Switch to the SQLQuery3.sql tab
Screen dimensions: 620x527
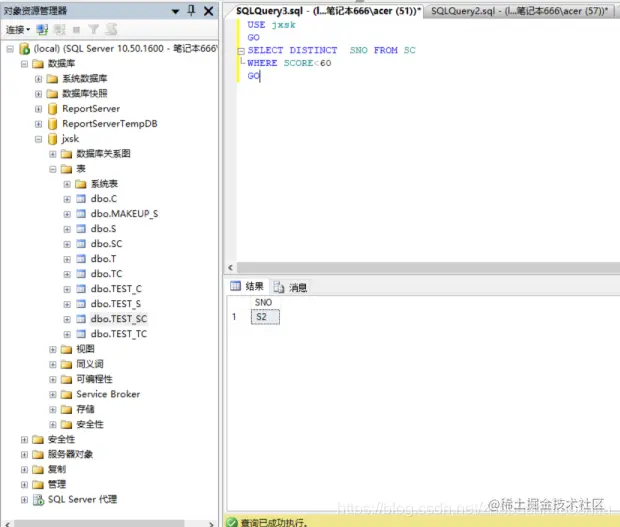328,11
